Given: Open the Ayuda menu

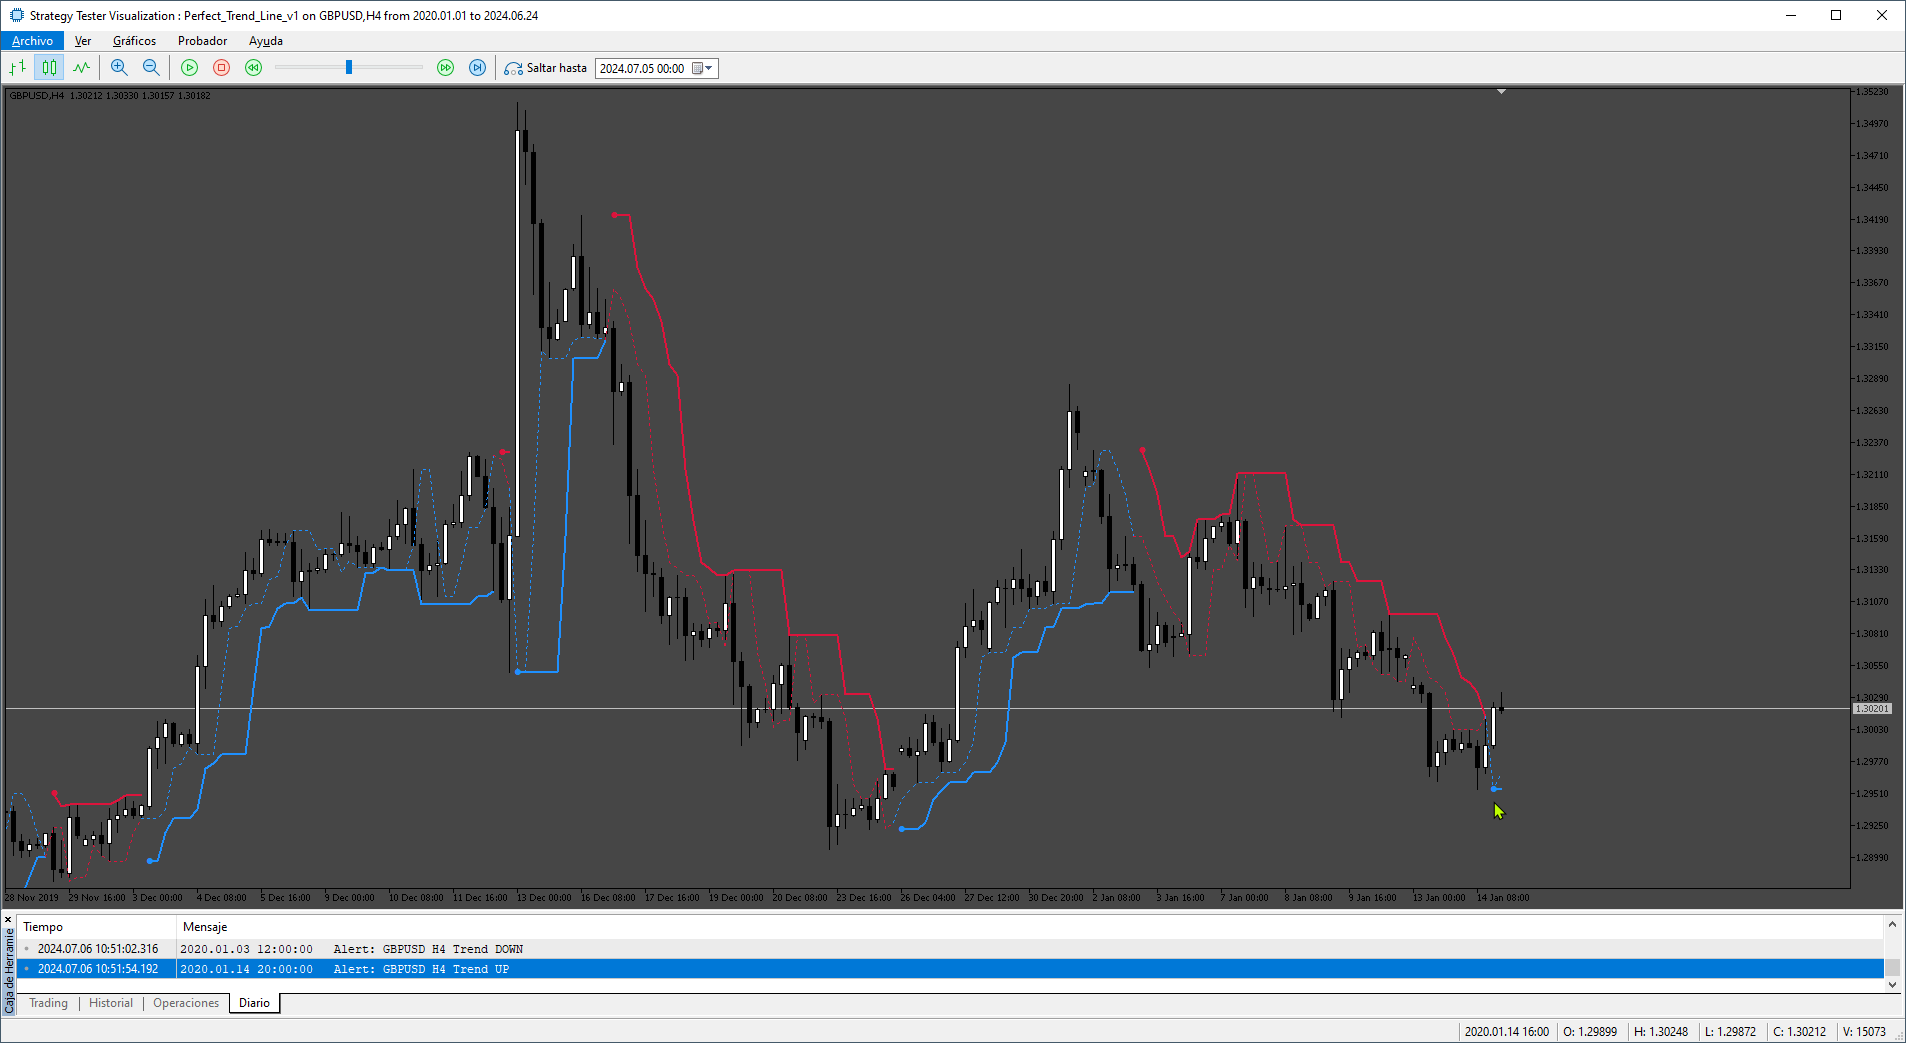Looking at the screenshot, I should tap(266, 41).
